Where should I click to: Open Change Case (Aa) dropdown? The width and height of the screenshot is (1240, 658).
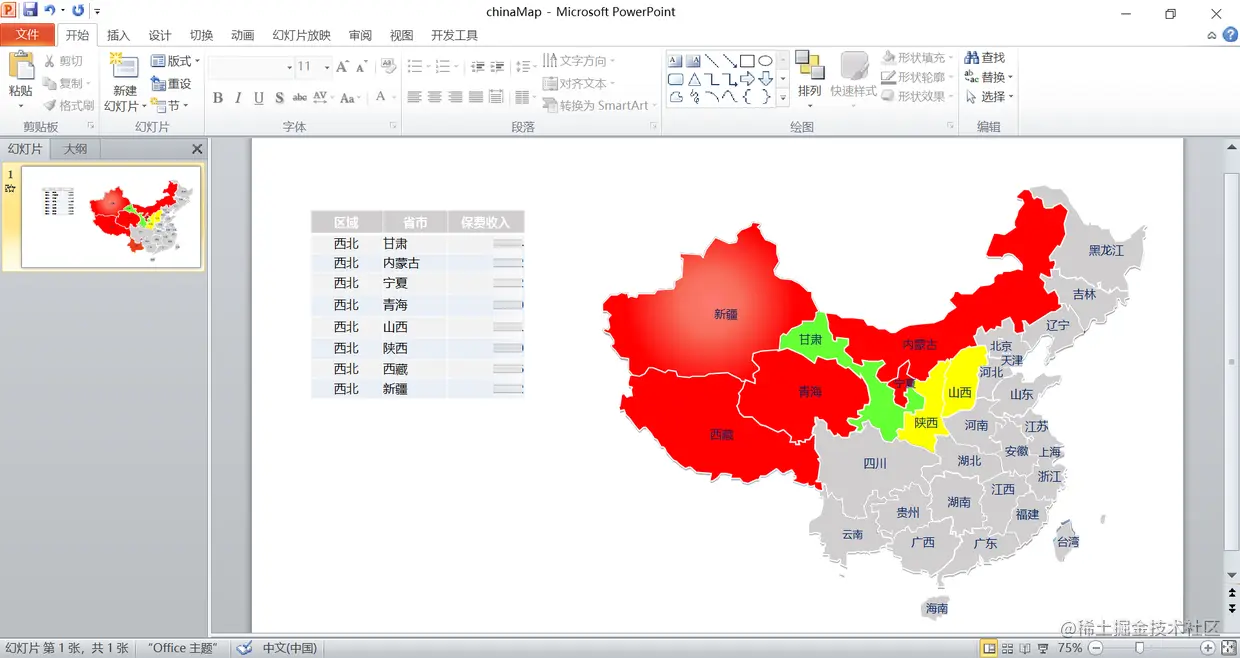[x=349, y=98]
